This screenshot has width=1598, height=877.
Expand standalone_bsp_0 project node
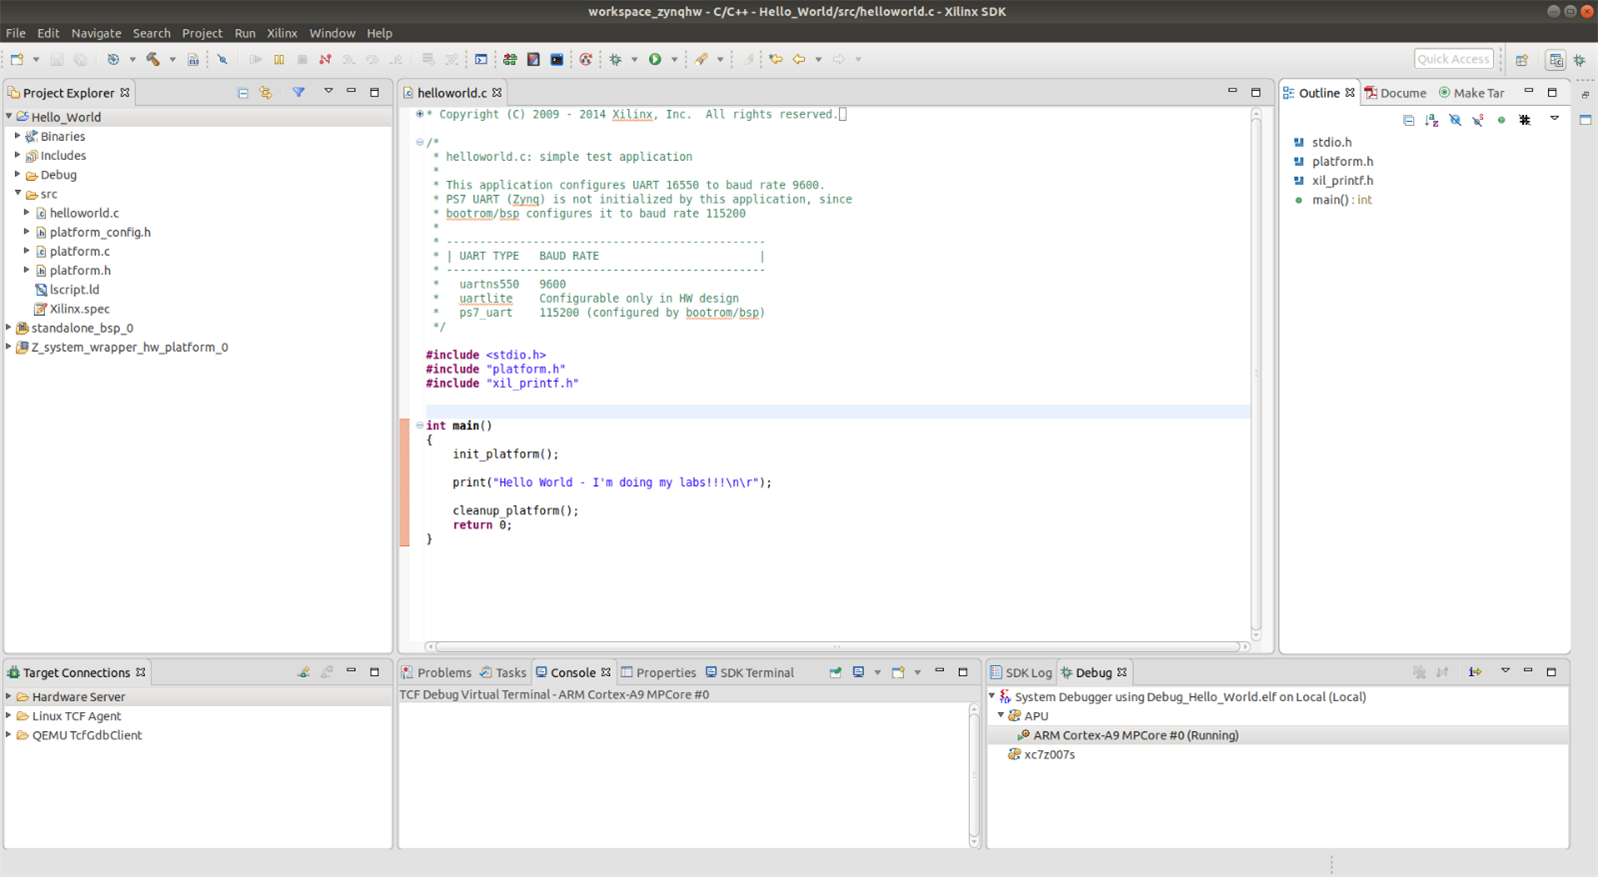9,328
